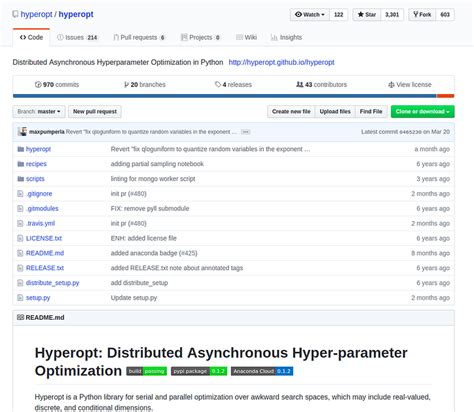Open the distribute_setup.py file
The height and width of the screenshot is (412, 474).
click(x=53, y=283)
